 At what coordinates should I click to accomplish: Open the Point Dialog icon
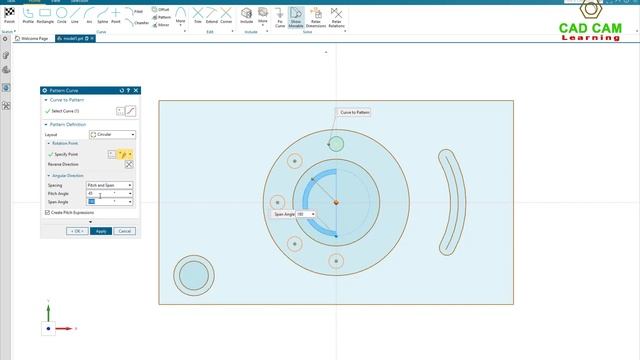(x=112, y=154)
